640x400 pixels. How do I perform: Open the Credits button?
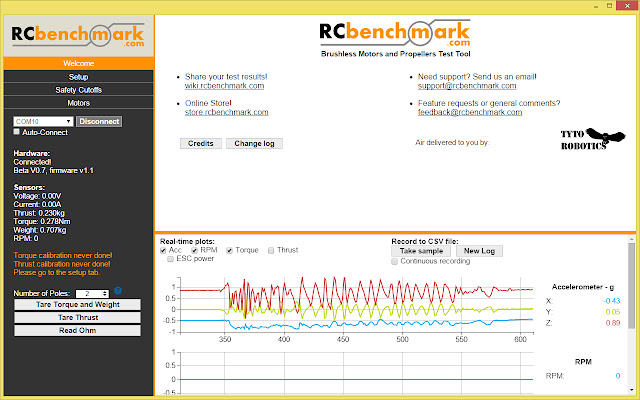coord(201,143)
